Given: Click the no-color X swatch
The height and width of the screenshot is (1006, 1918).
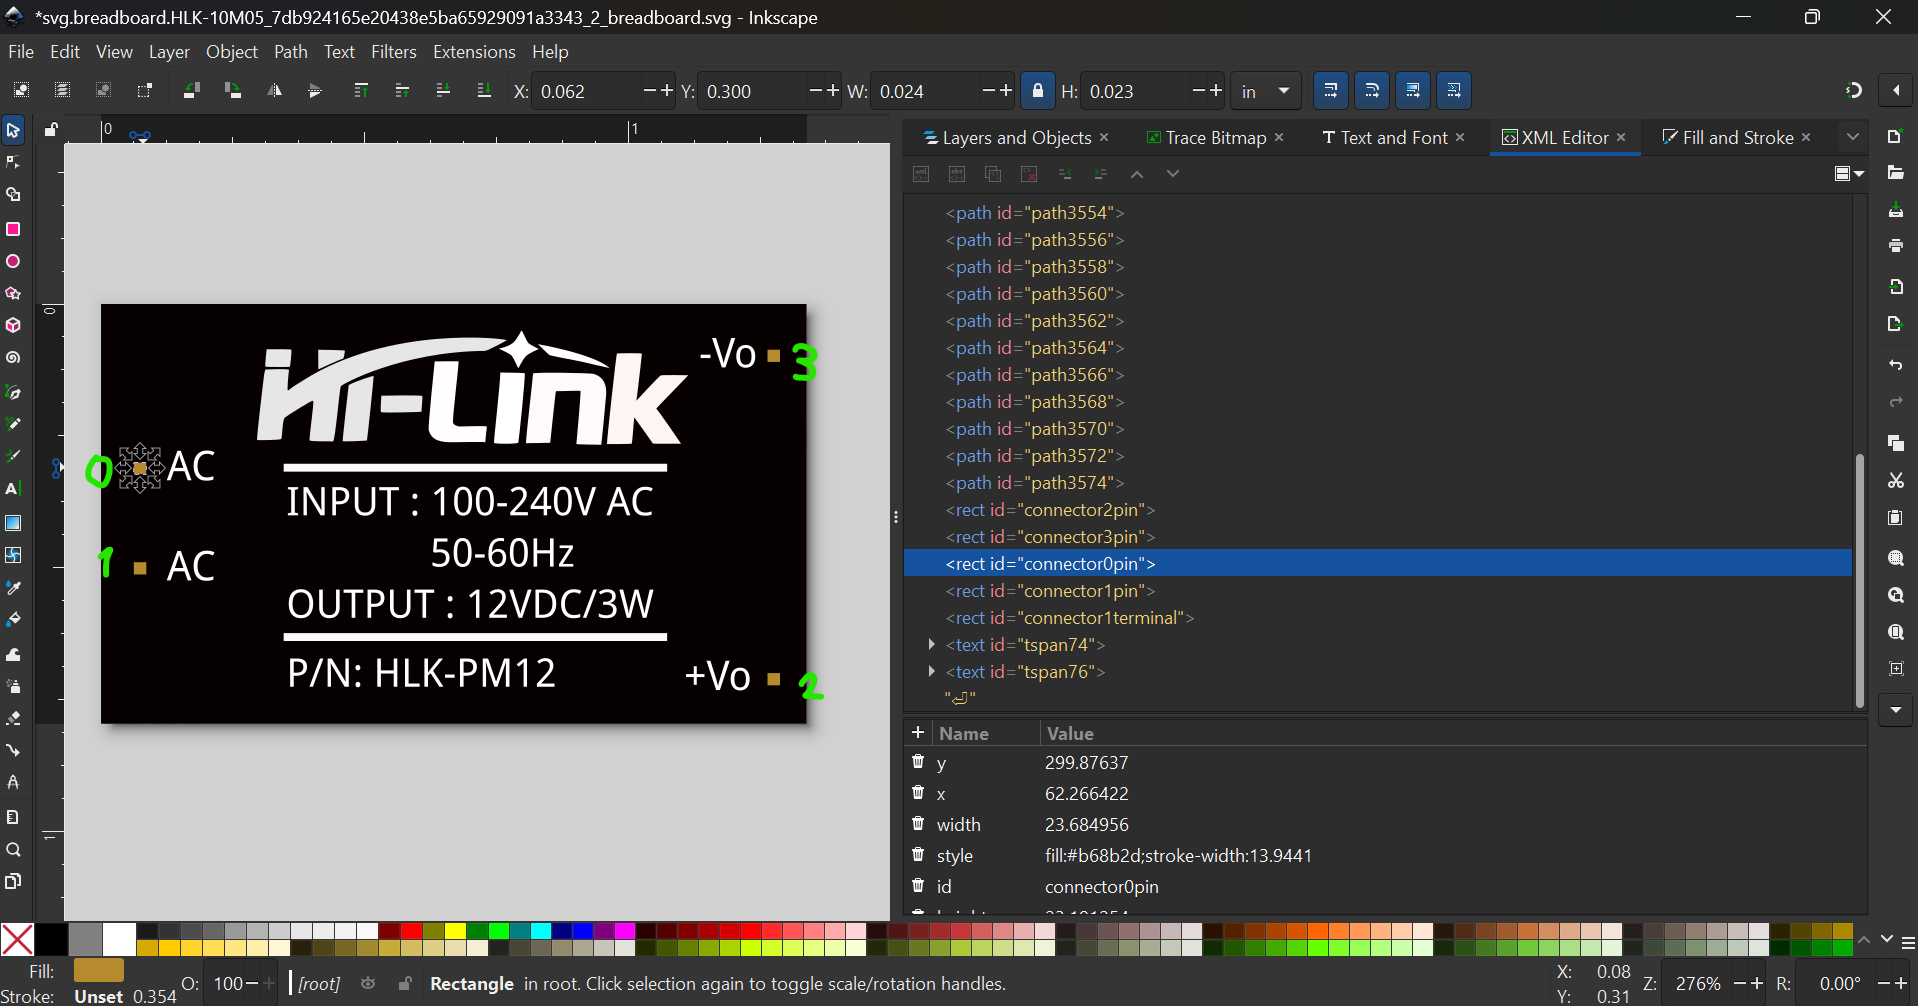Looking at the screenshot, I should coord(17,940).
